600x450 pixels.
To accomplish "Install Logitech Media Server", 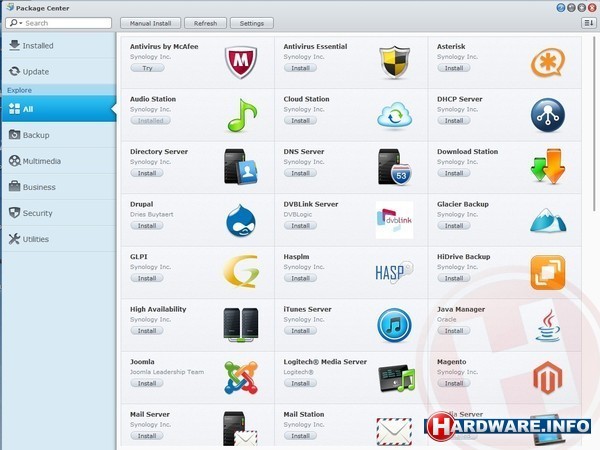I will click(x=300, y=383).
